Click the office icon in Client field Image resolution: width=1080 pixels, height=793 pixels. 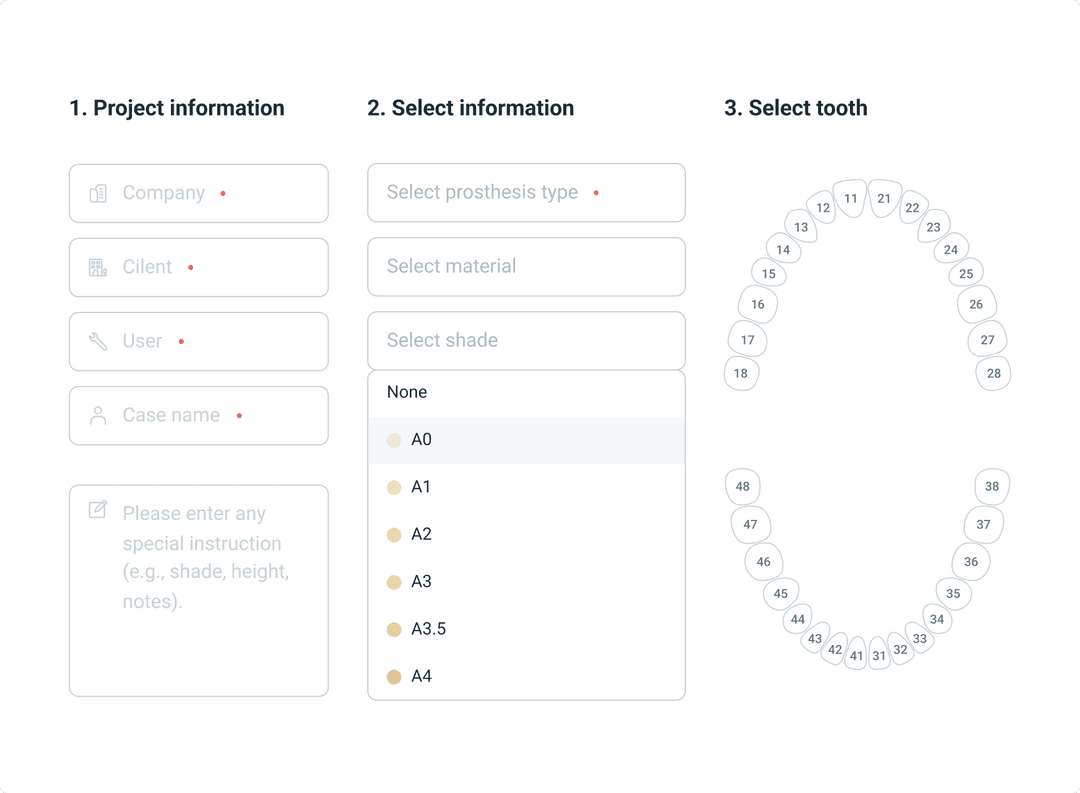tap(98, 267)
